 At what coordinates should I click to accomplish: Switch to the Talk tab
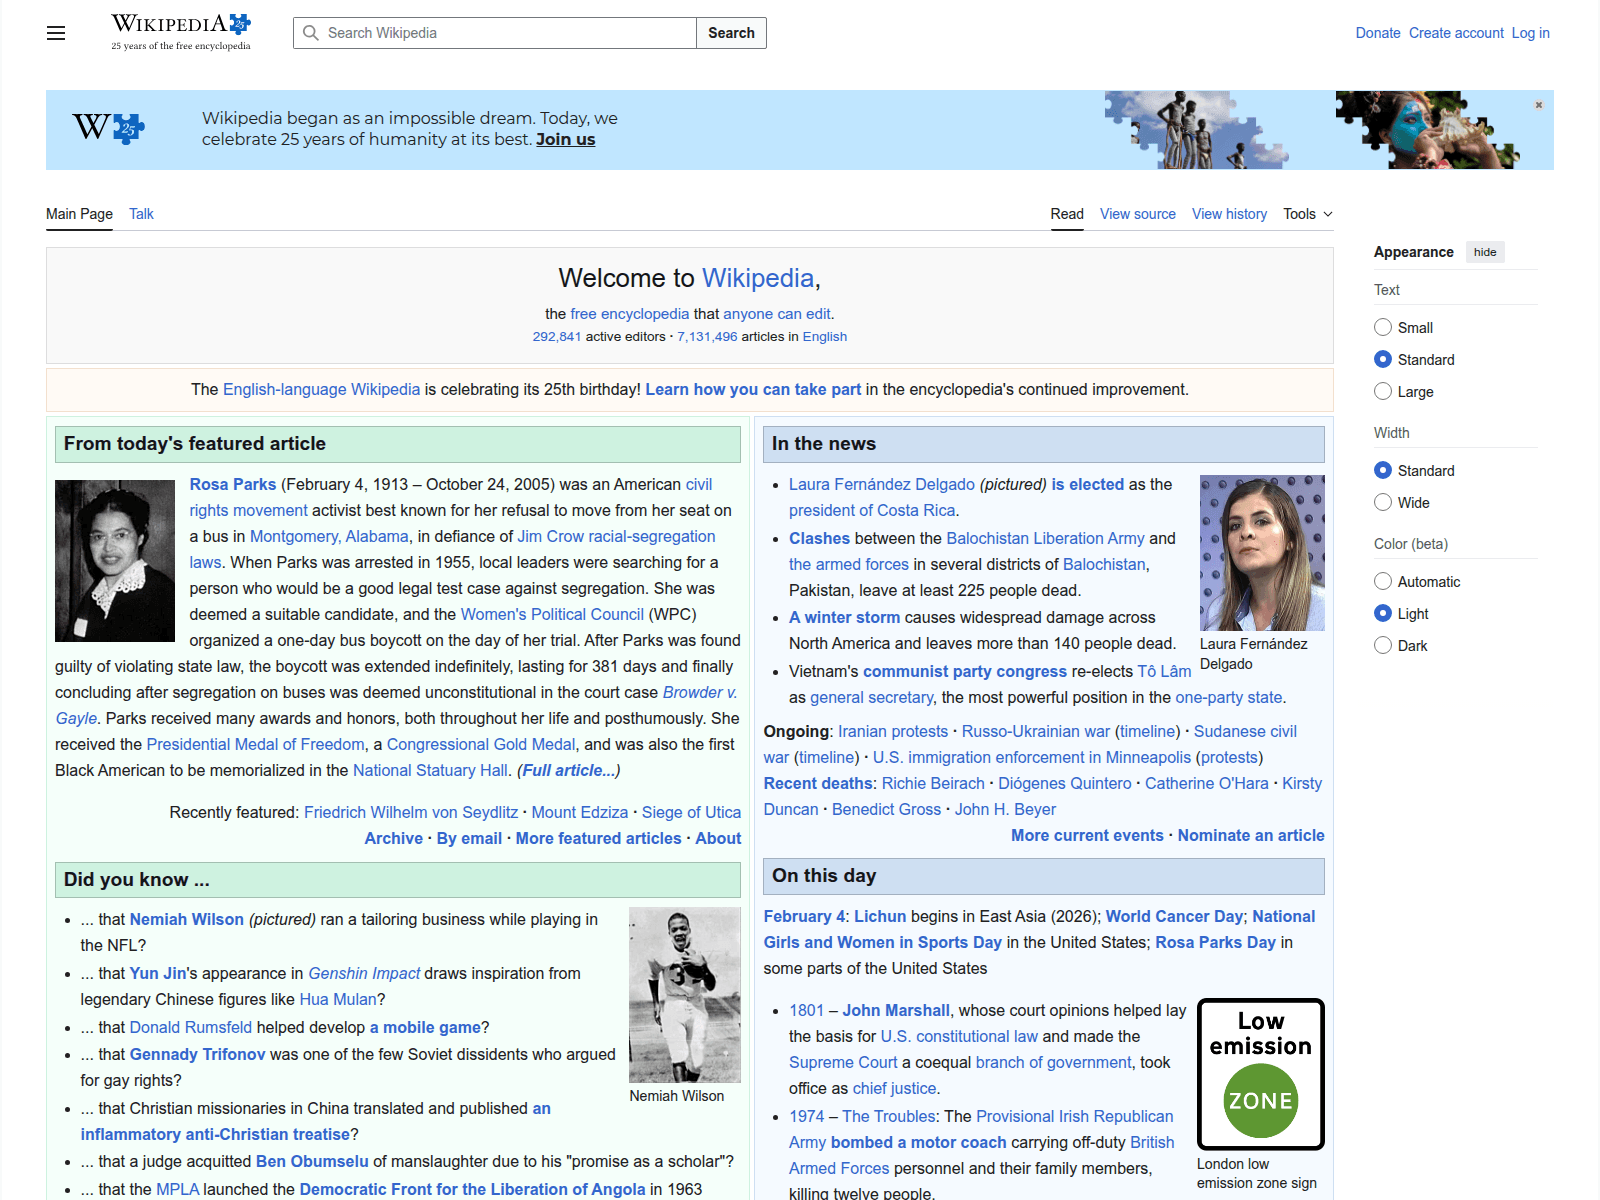click(x=141, y=214)
